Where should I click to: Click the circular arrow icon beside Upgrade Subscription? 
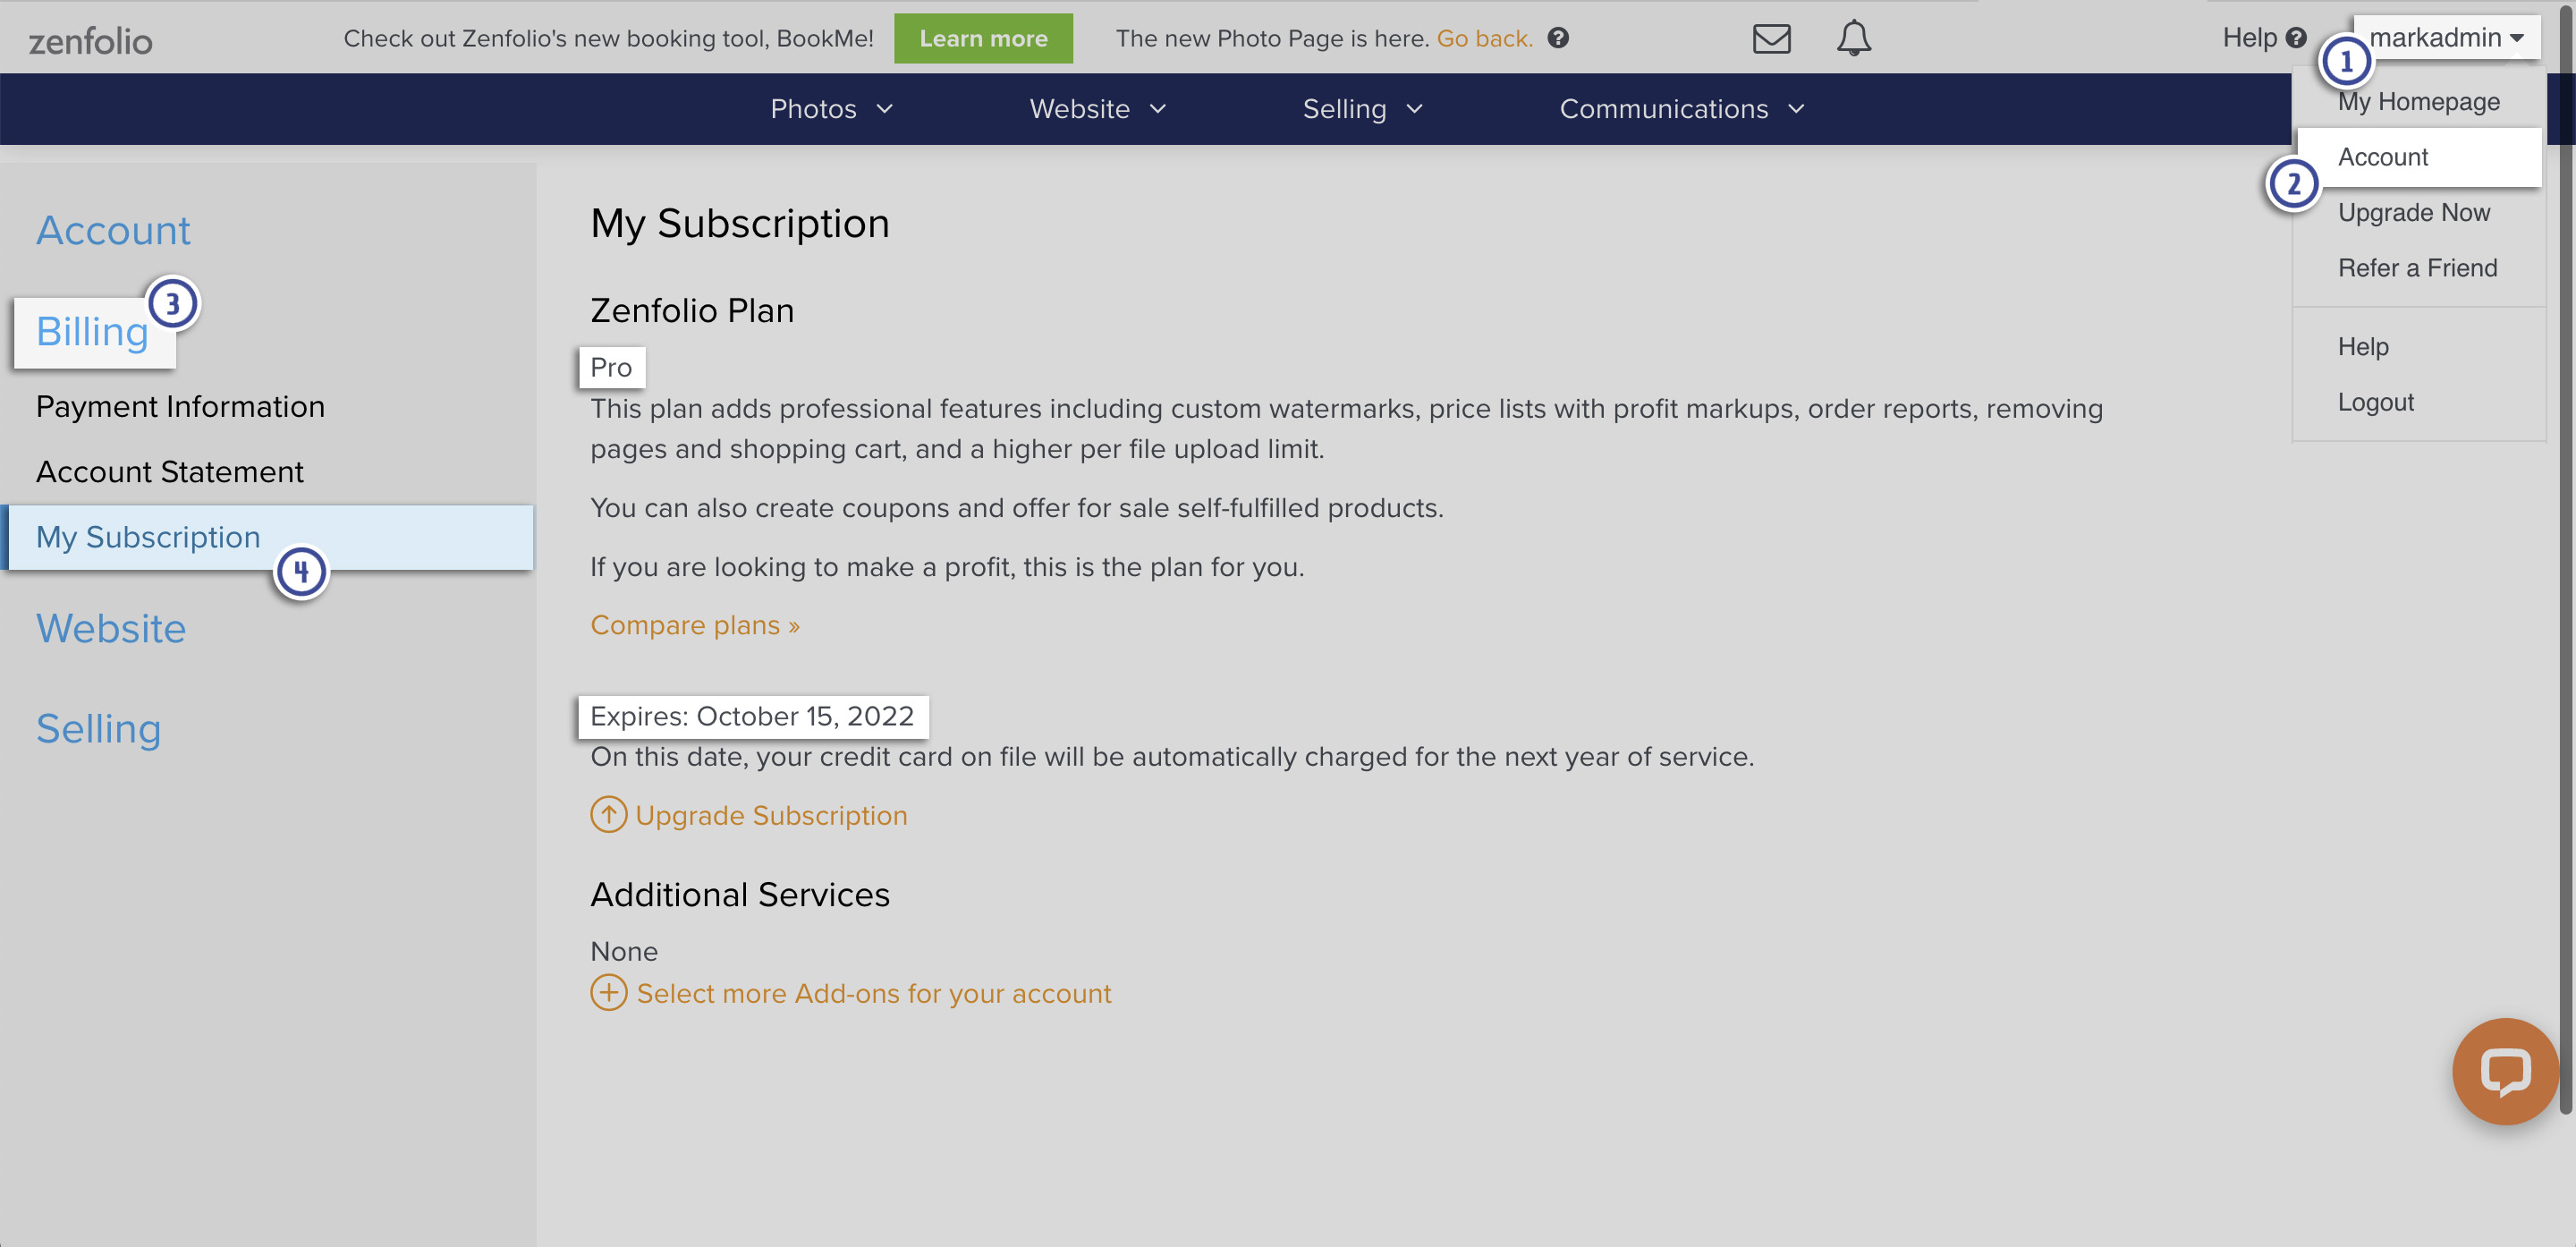click(607, 815)
